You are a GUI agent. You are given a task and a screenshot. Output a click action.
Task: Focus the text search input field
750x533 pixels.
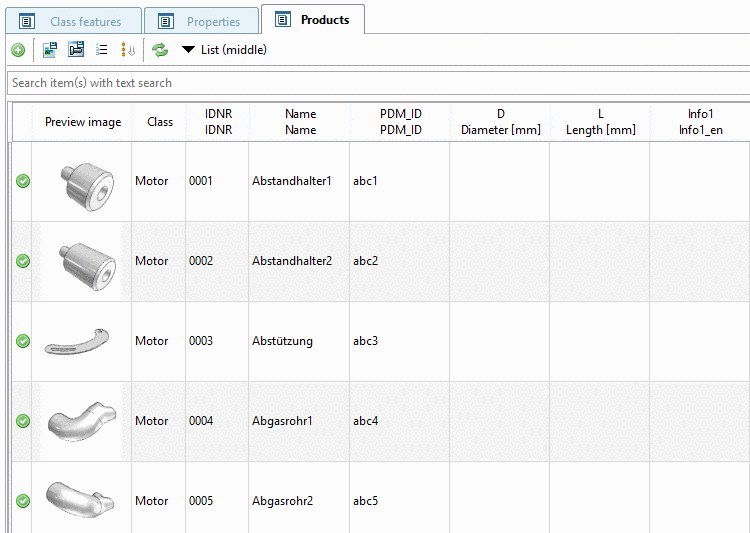[x=378, y=83]
